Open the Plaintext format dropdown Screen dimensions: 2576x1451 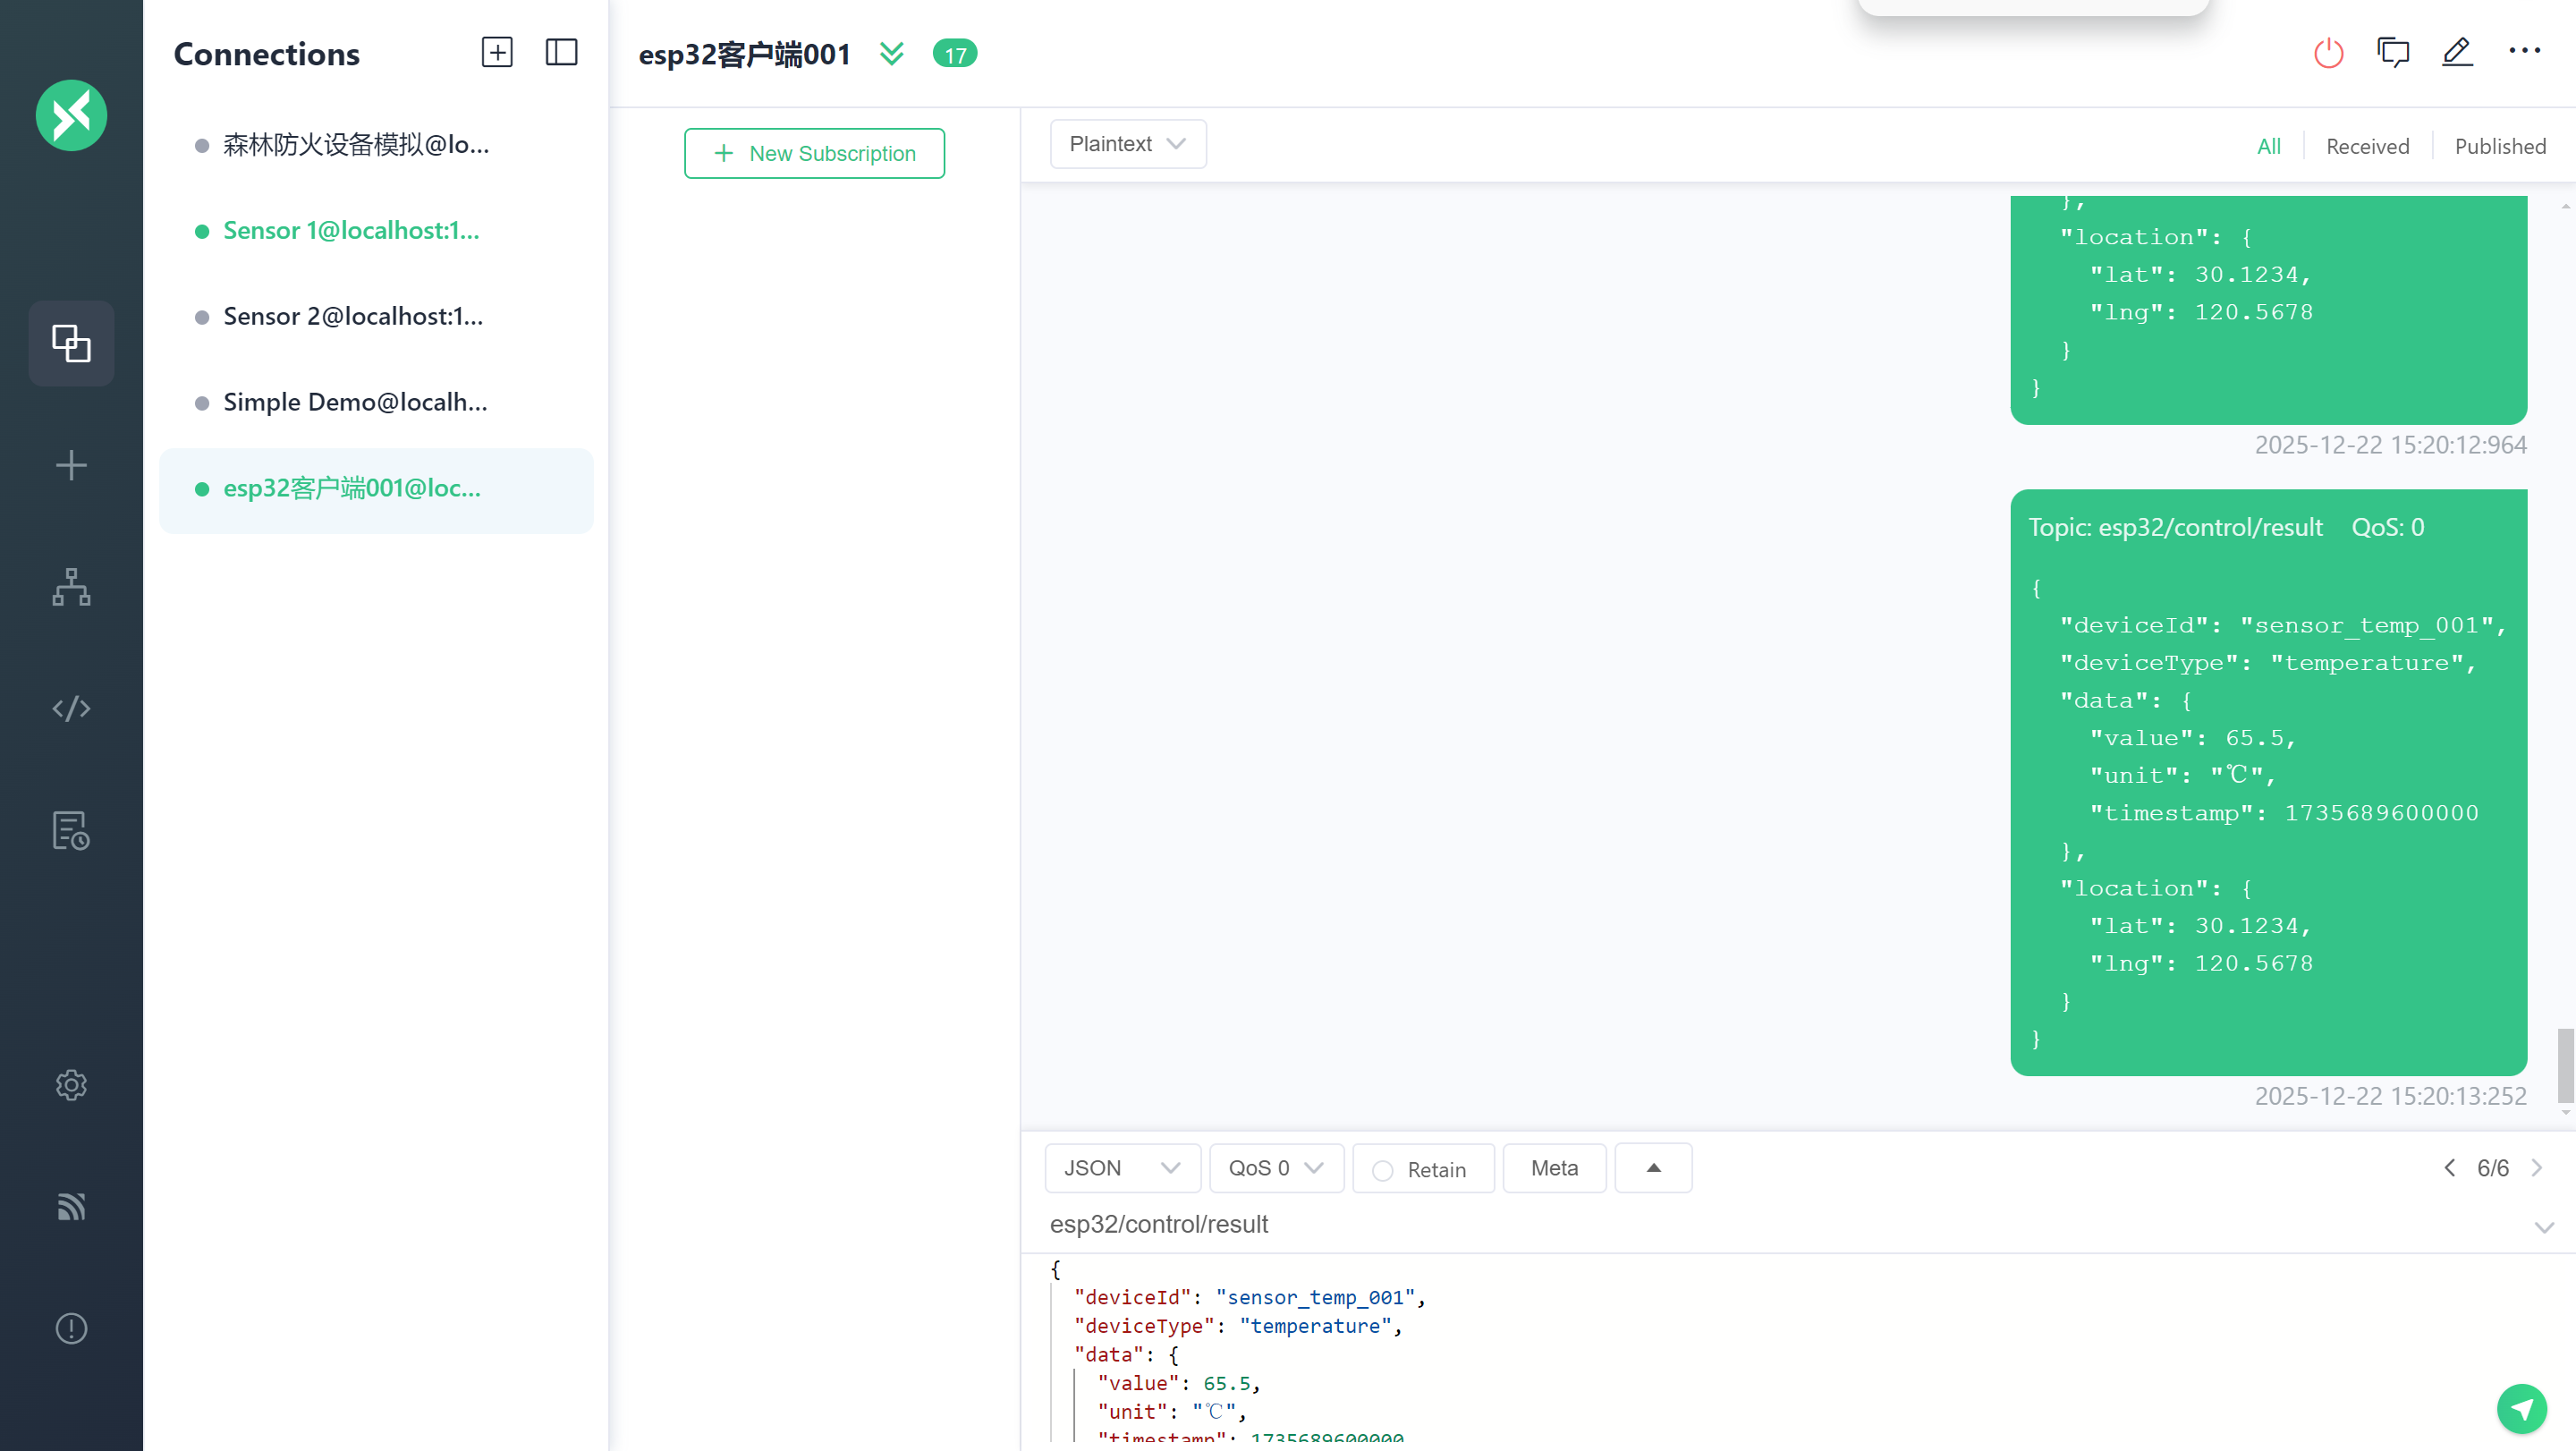1127,144
